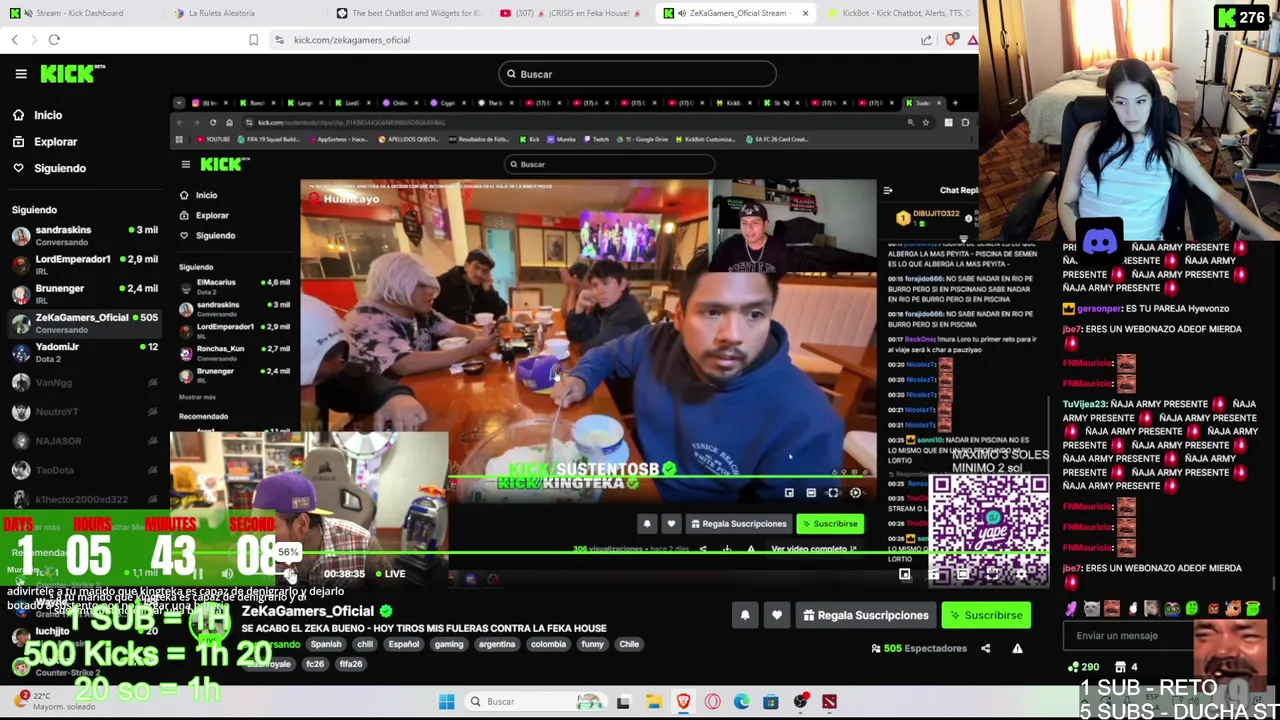Open the Dota 2 taskbar icon

[829, 701]
